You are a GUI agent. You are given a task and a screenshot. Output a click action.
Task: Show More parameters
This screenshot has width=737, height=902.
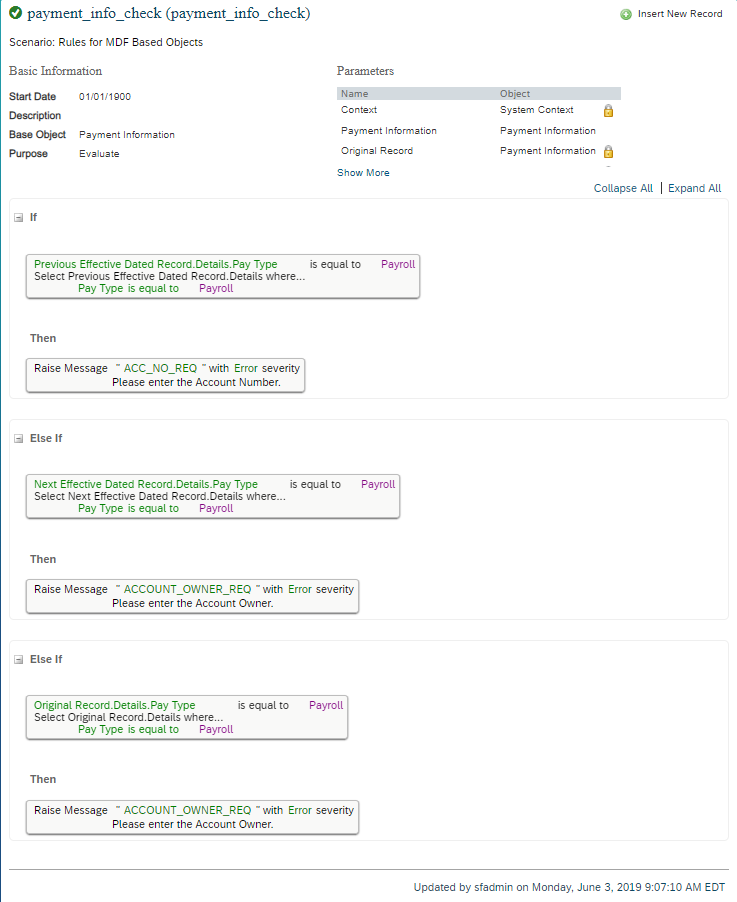click(363, 173)
